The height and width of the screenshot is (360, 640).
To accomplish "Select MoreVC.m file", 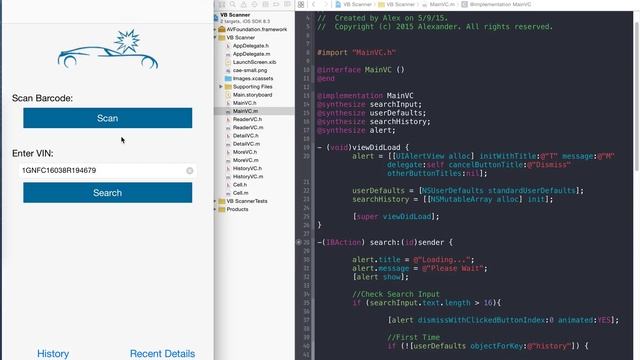I will (x=245, y=160).
